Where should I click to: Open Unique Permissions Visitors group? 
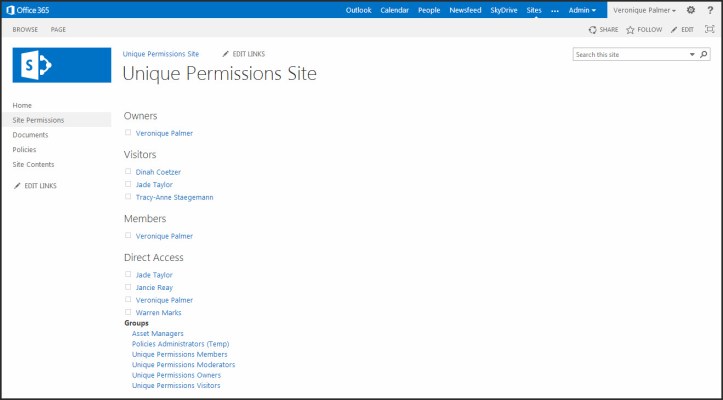(x=176, y=385)
